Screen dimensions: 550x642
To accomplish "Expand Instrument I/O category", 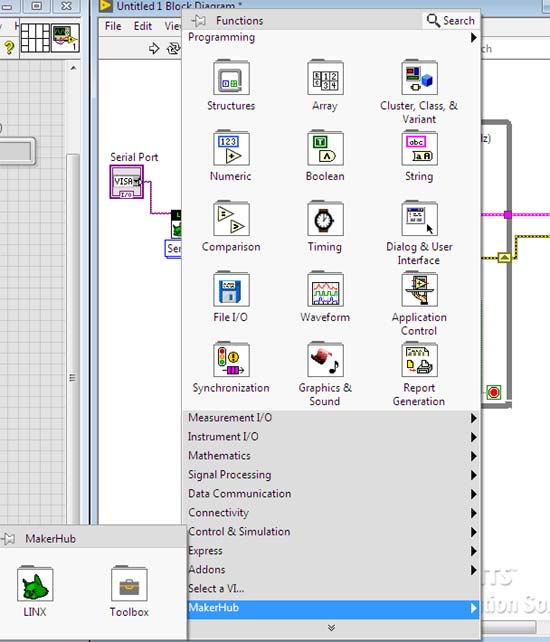I will tap(332, 437).
